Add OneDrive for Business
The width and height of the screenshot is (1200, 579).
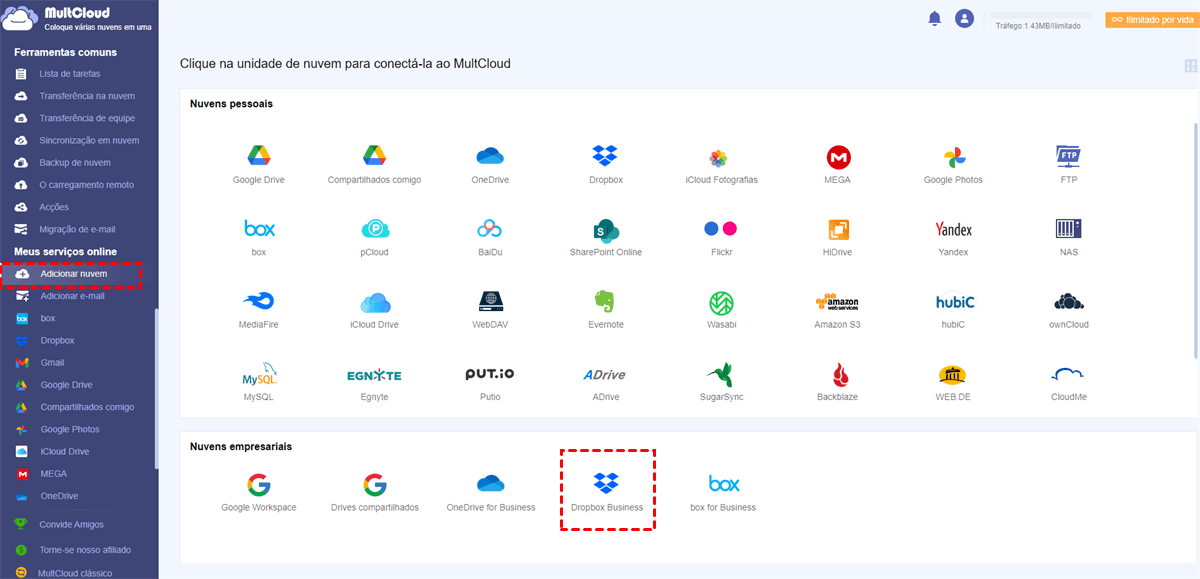point(490,484)
